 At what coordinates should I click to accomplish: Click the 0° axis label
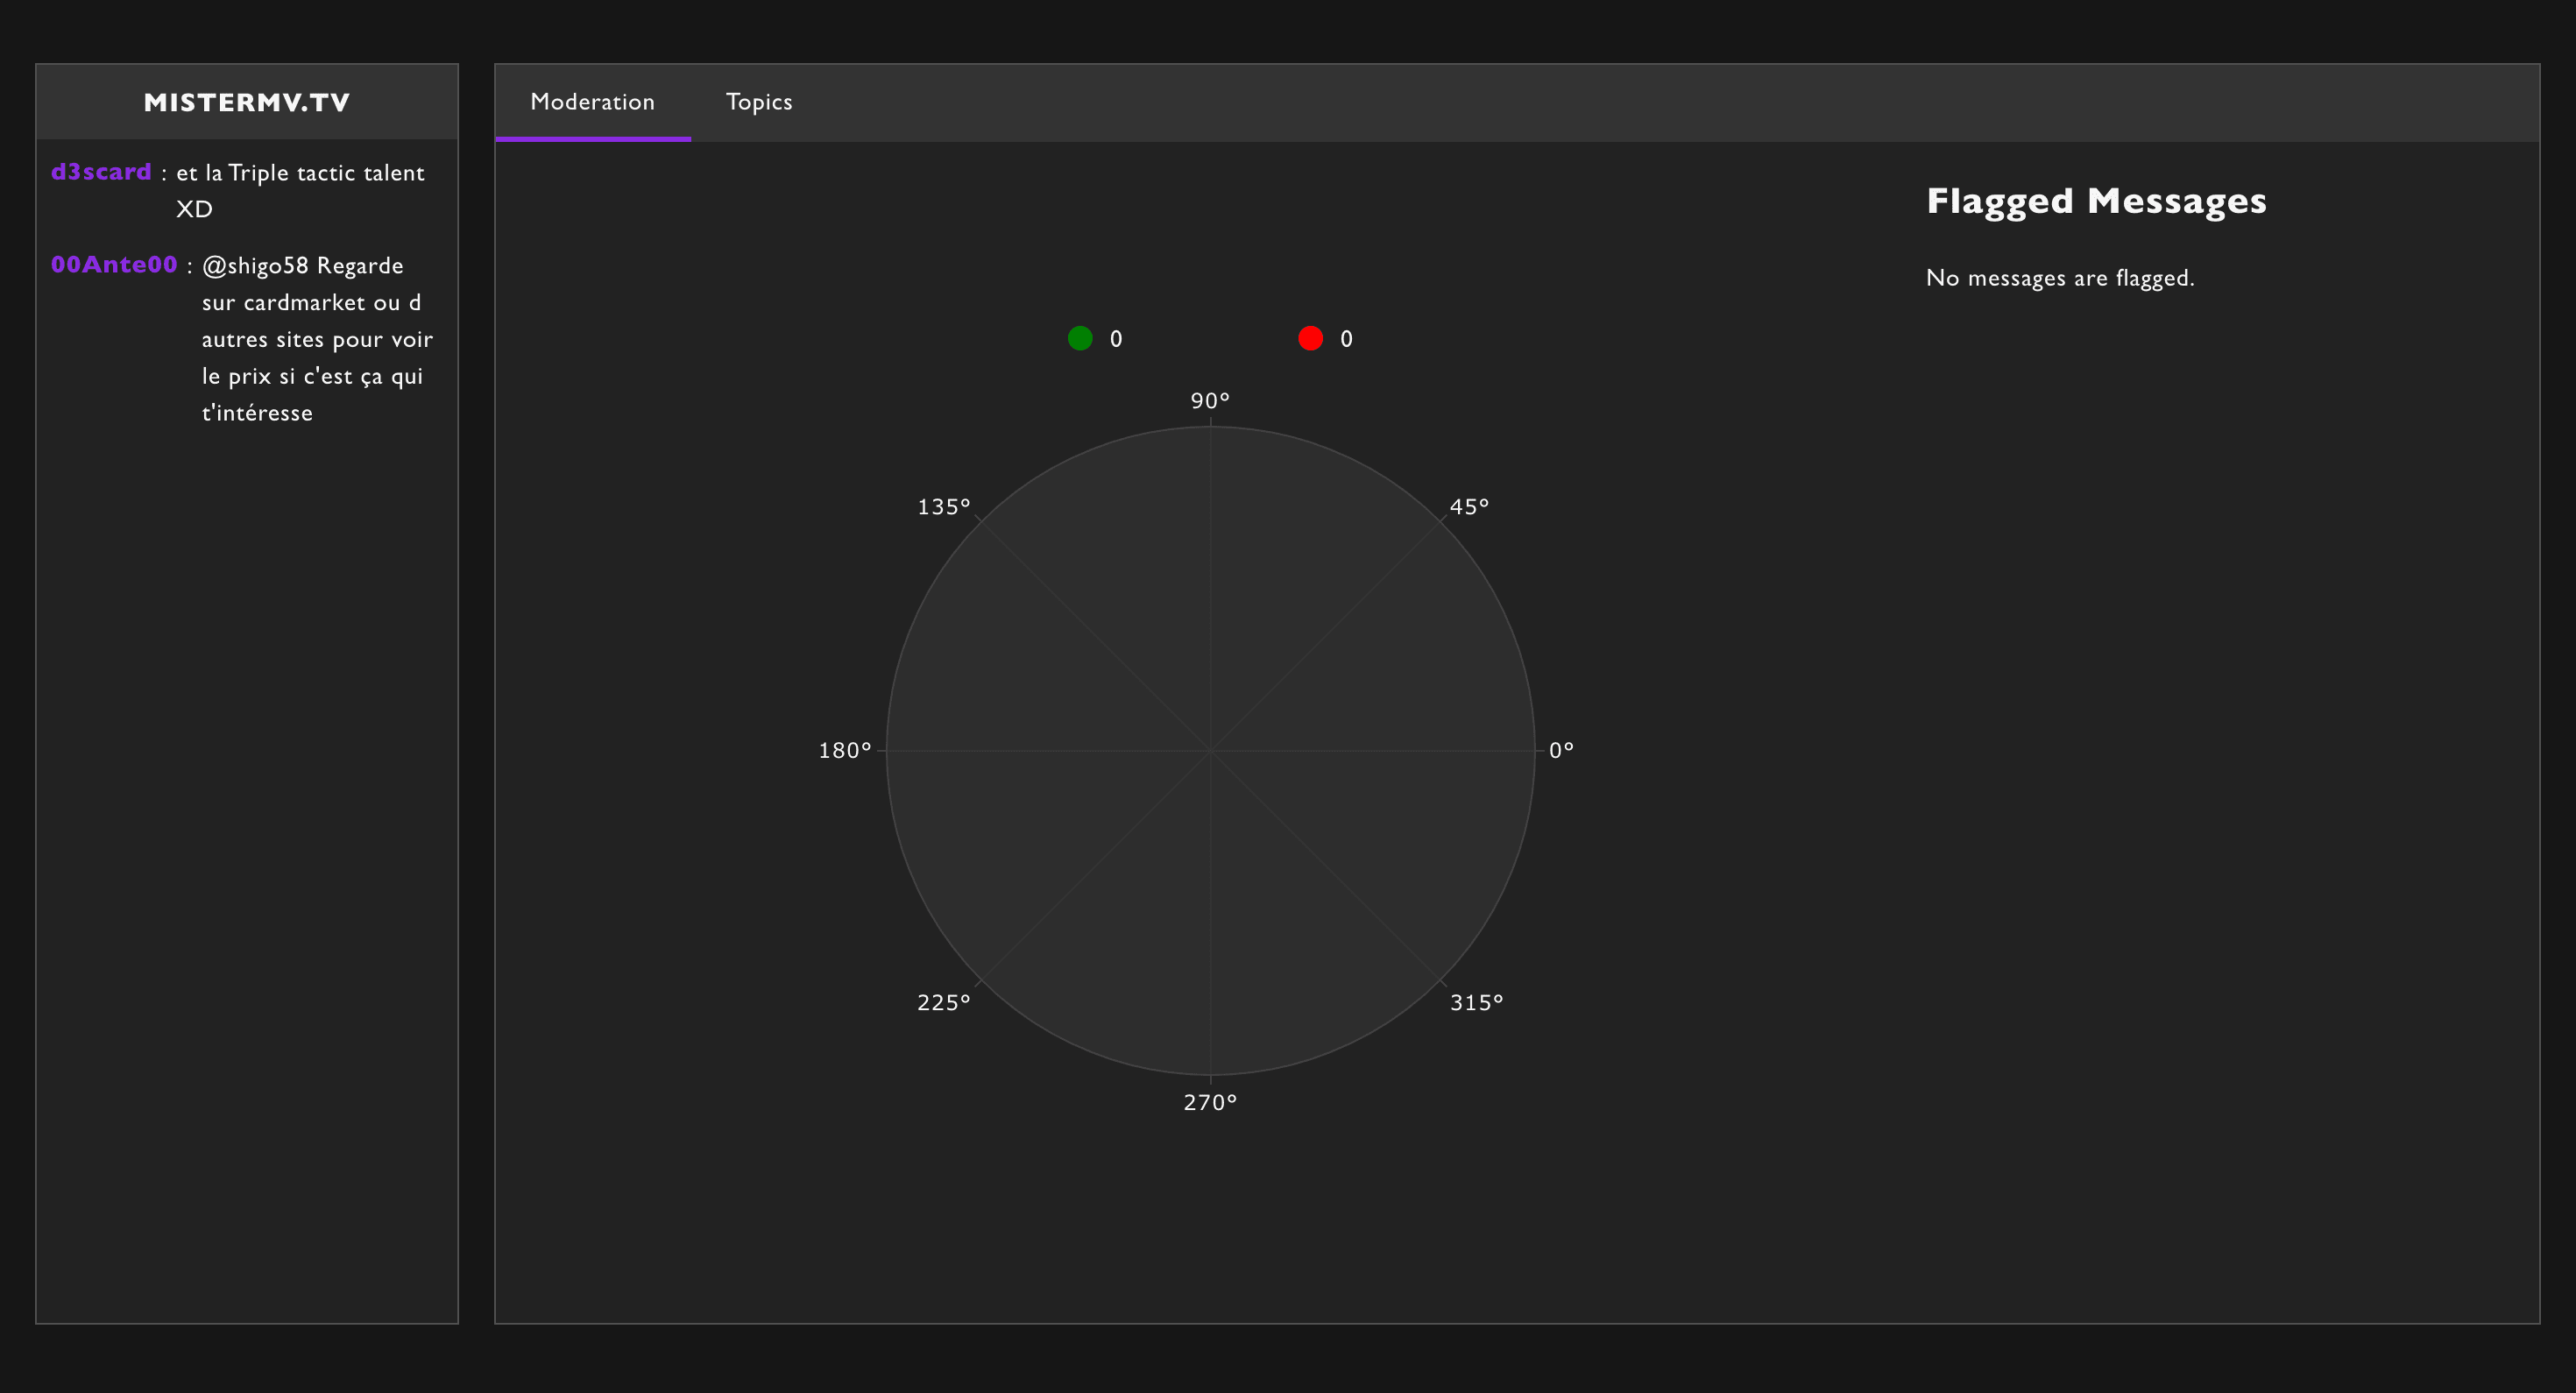click(x=1561, y=750)
